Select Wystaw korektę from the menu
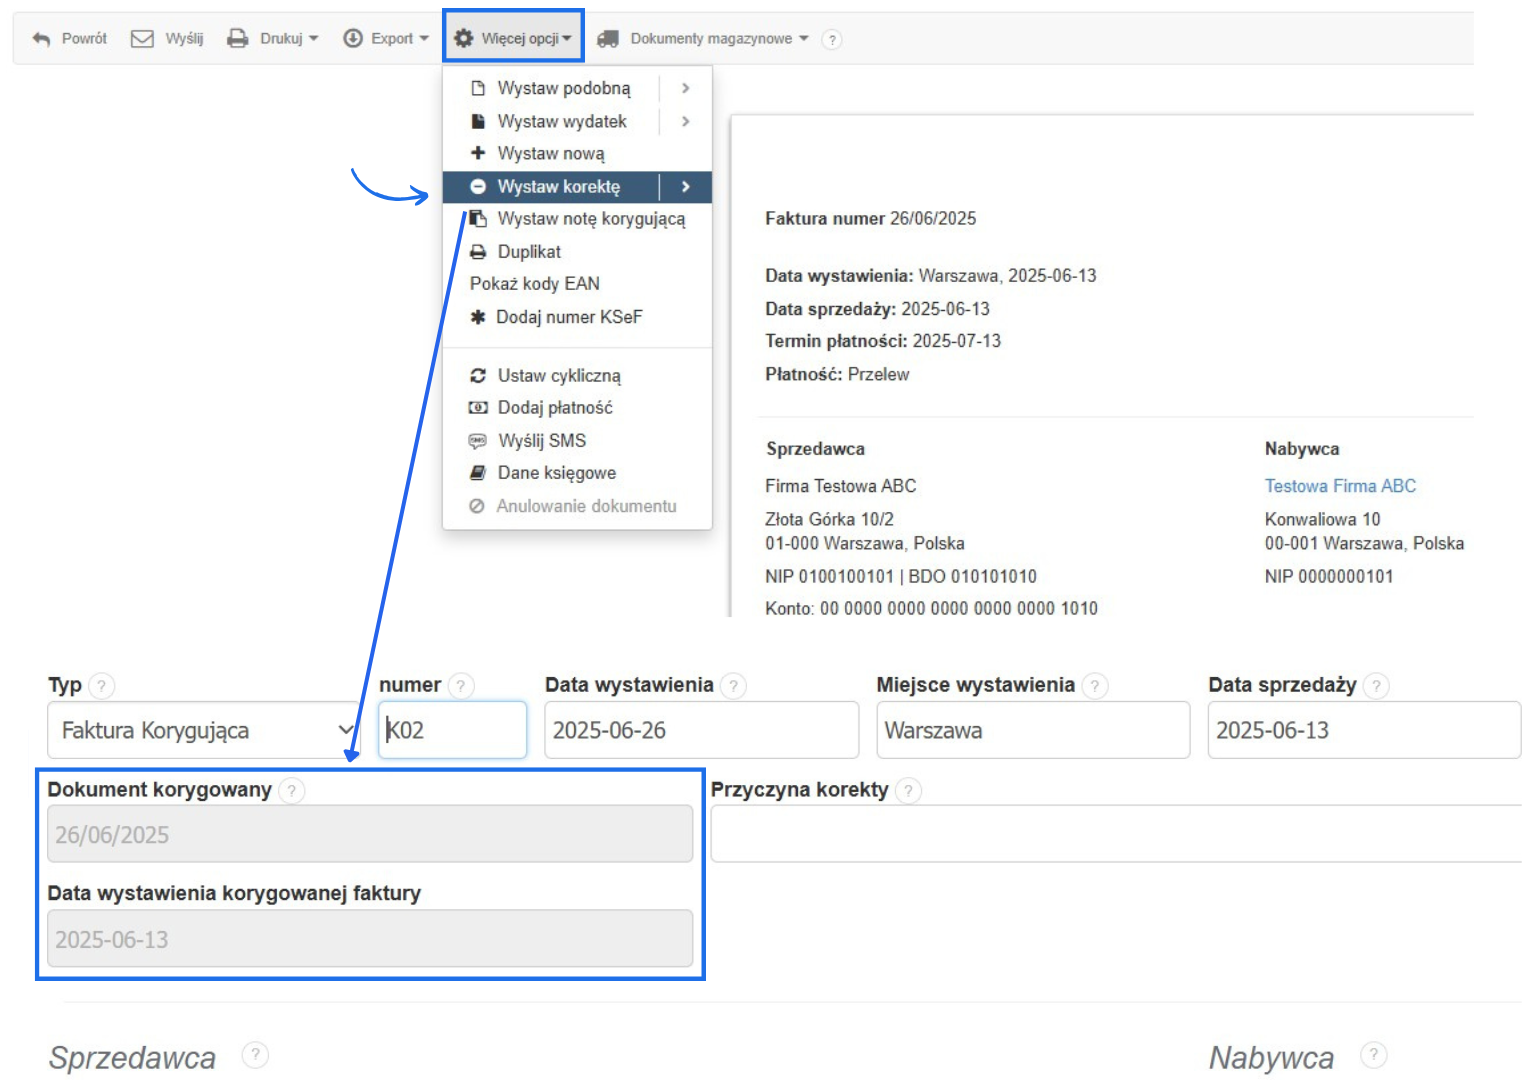 point(558,187)
